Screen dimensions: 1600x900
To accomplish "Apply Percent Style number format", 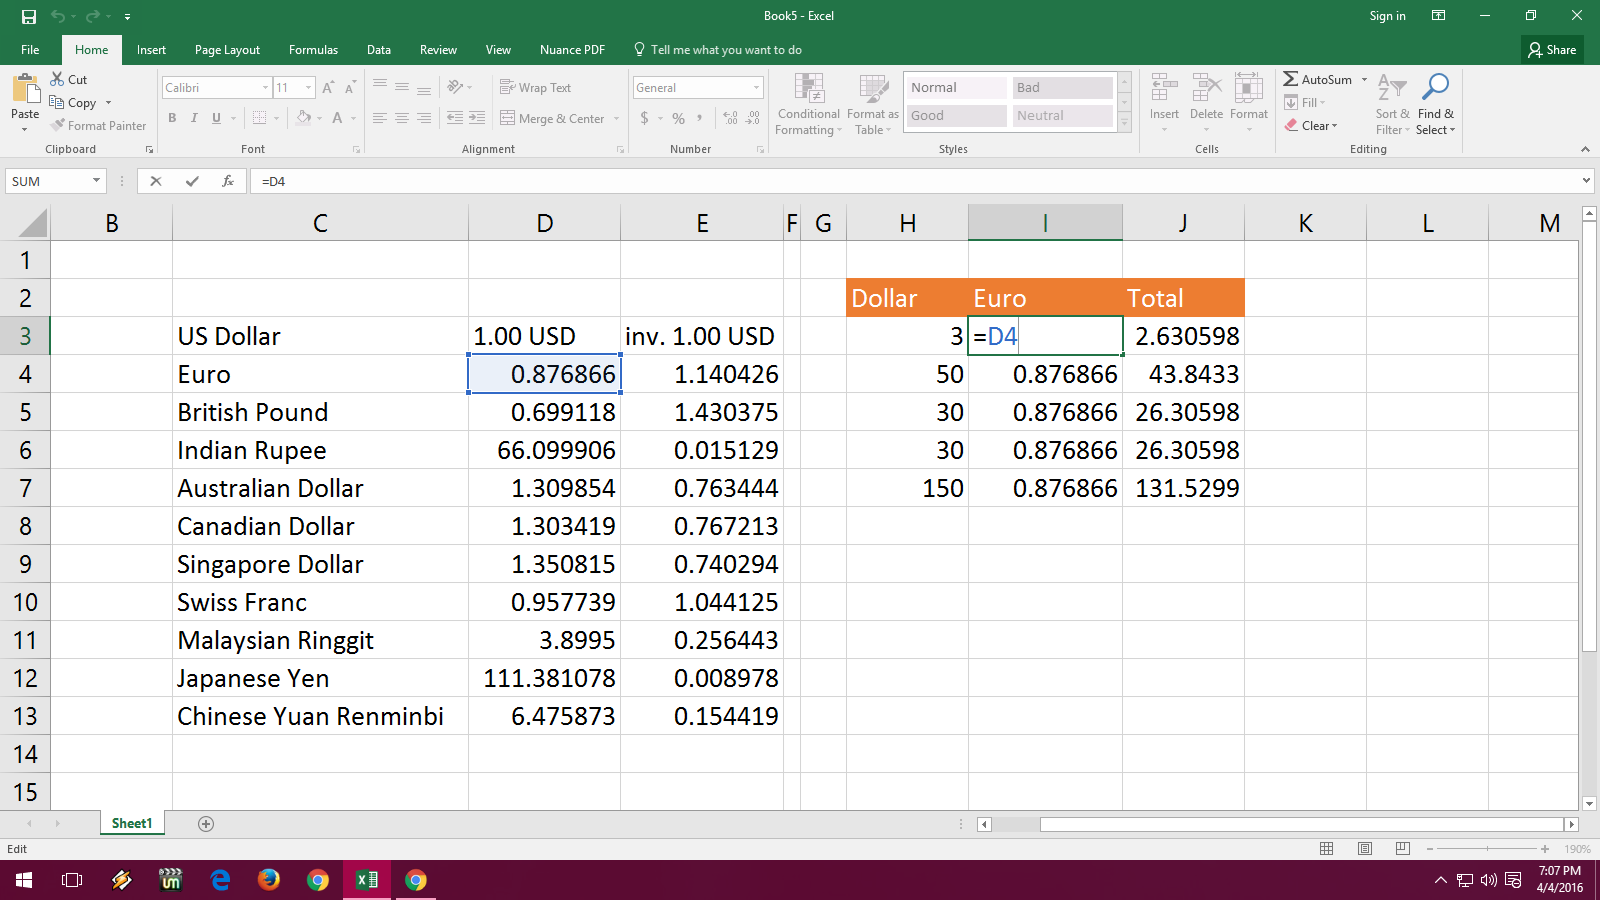I will click(677, 118).
